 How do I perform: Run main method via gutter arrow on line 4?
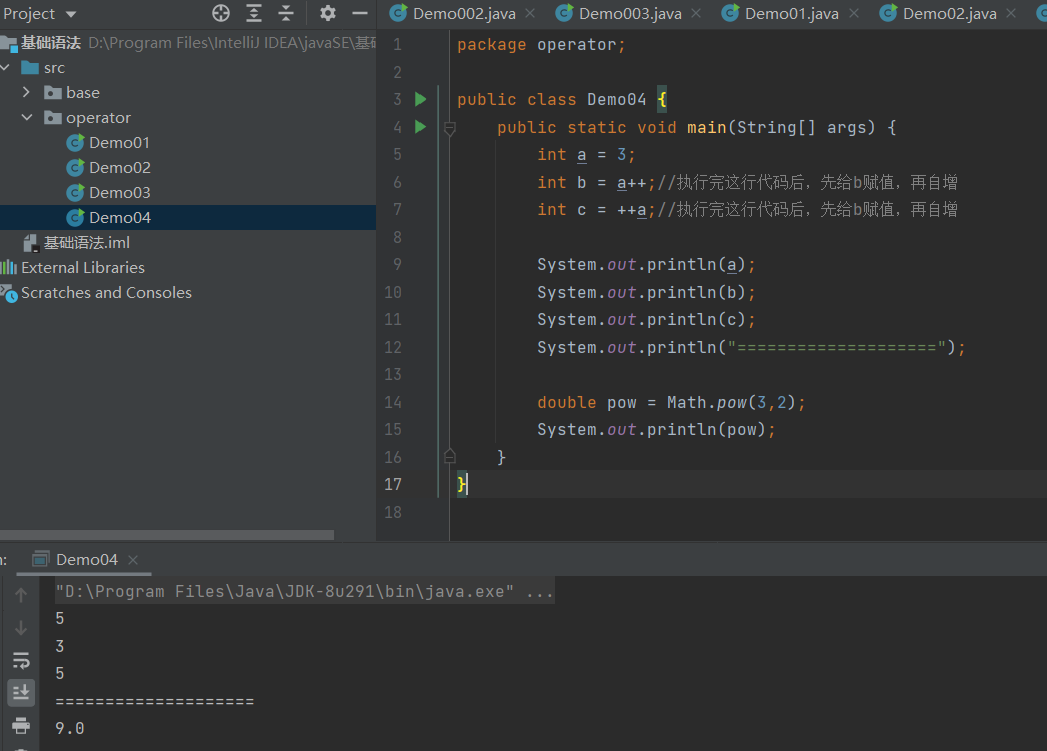(x=421, y=127)
